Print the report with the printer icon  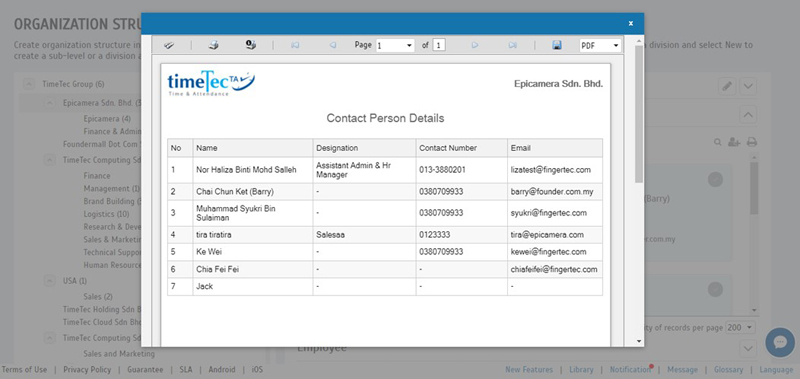213,45
